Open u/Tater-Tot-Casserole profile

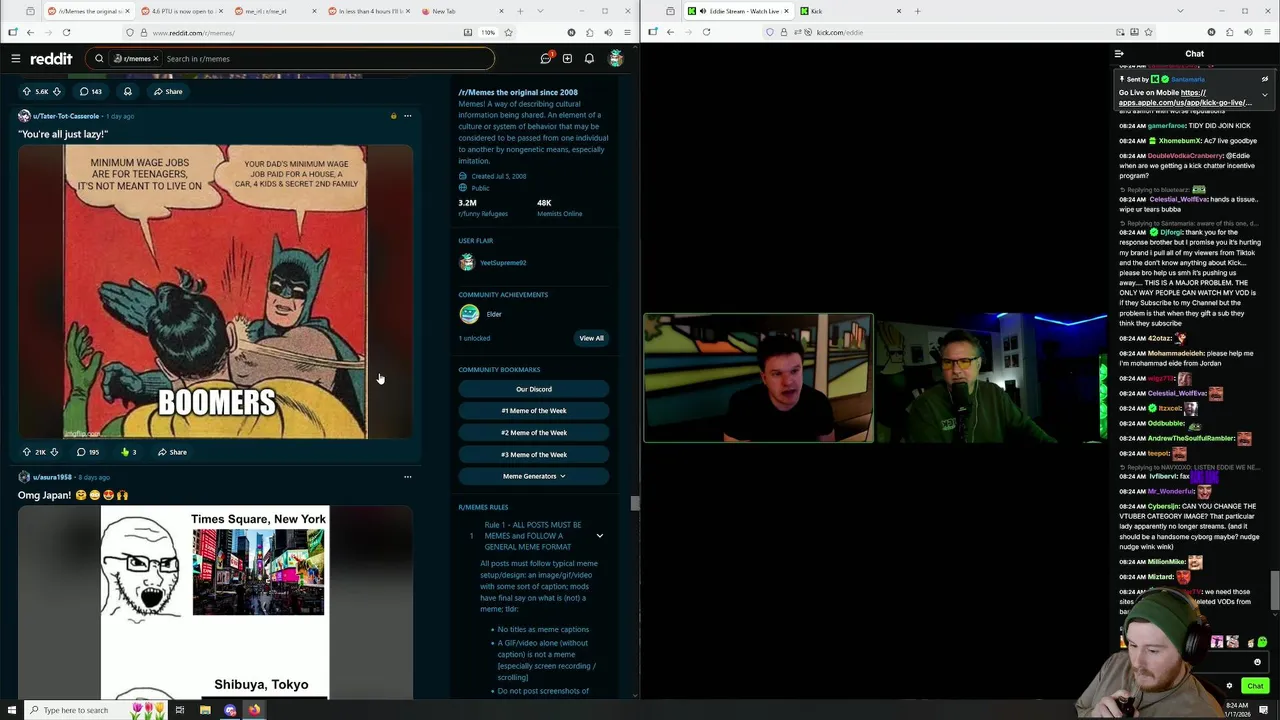[65, 116]
